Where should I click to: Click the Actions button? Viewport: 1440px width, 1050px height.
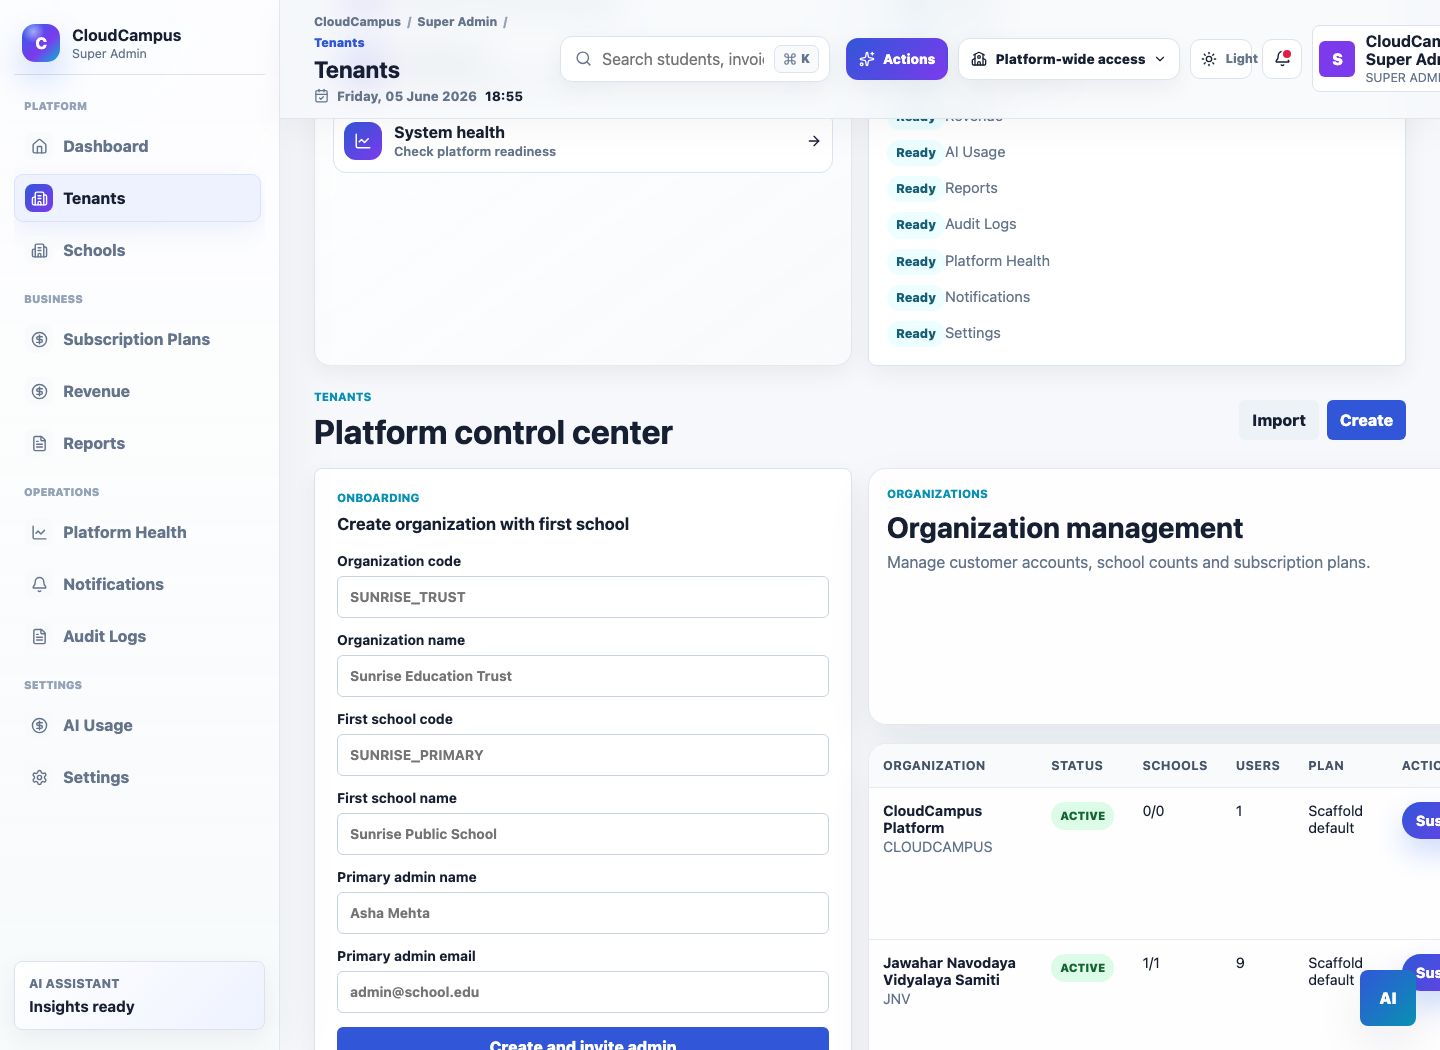tap(897, 59)
